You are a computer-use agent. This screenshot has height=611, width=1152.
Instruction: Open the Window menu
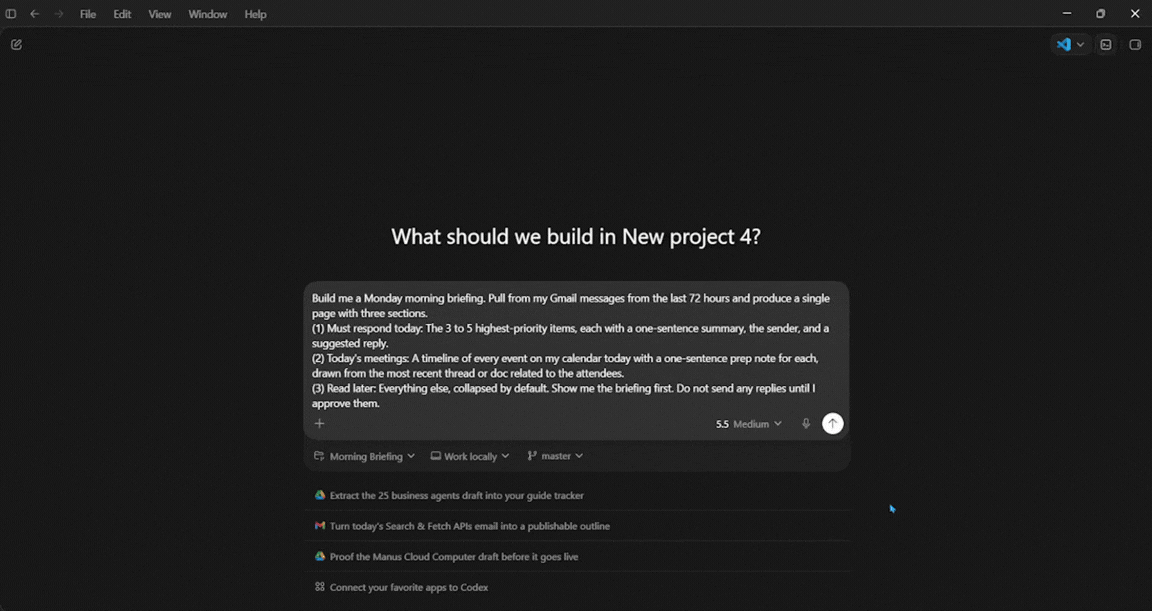207,14
